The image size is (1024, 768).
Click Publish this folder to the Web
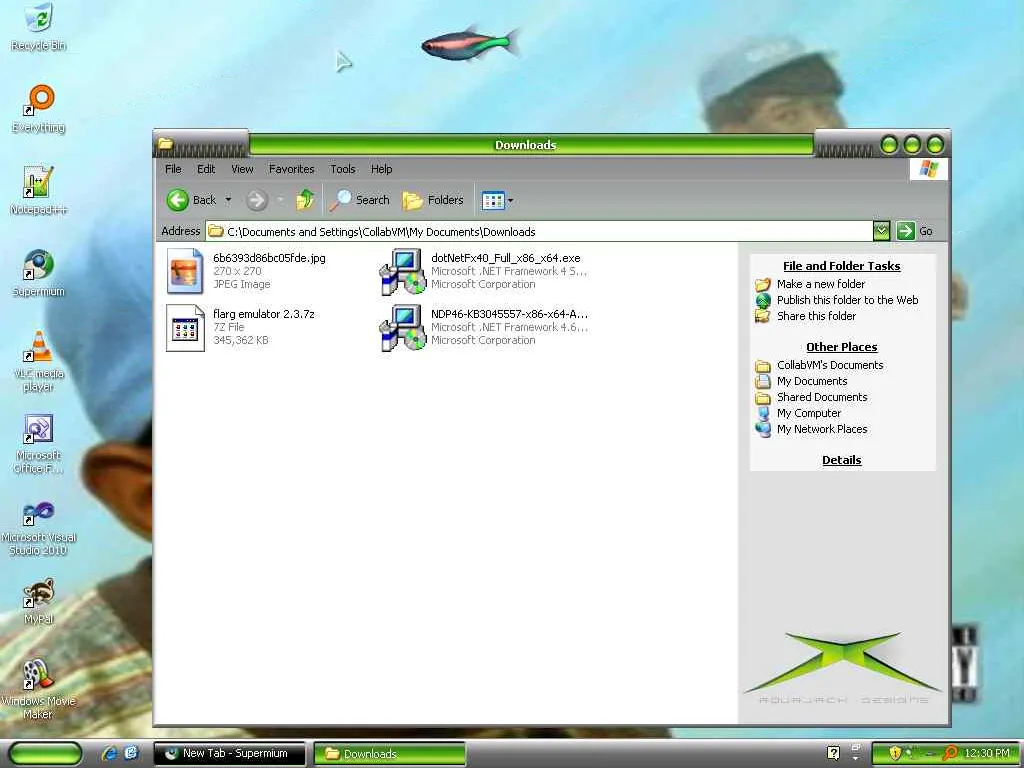click(847, 300)
